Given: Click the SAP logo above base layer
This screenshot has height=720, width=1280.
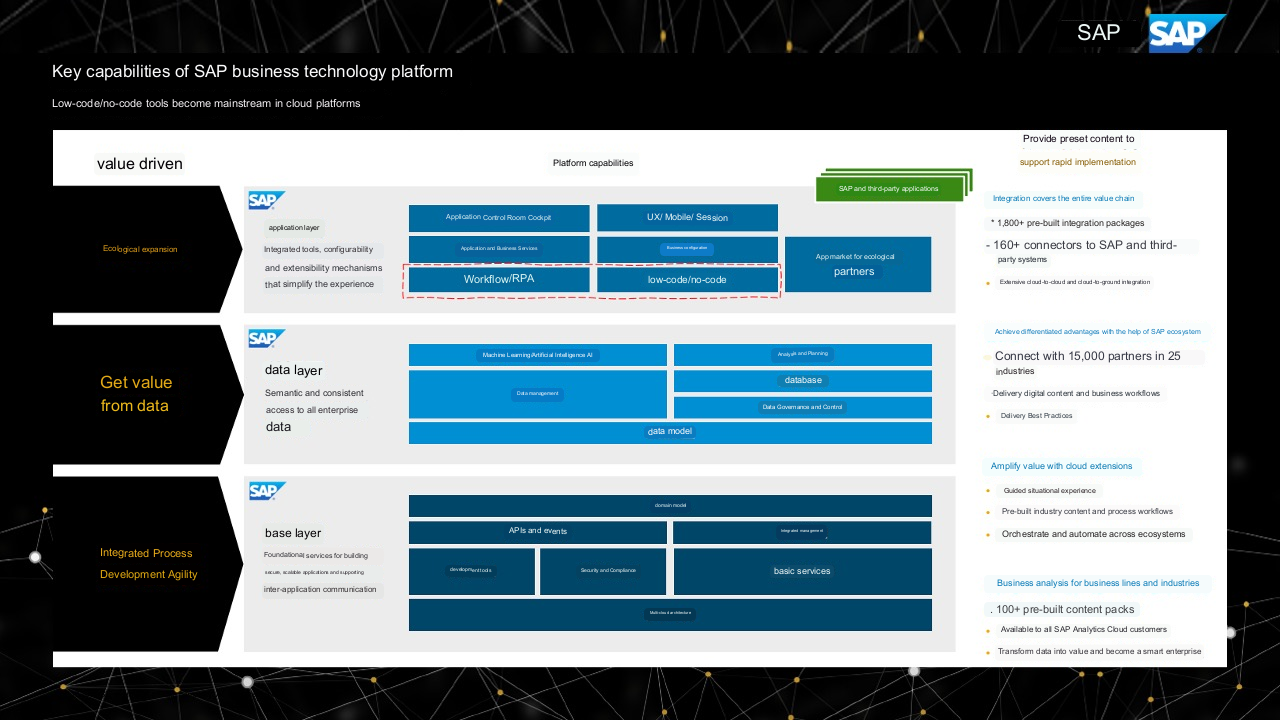Looking at the screenshot, I should [267, 491].
